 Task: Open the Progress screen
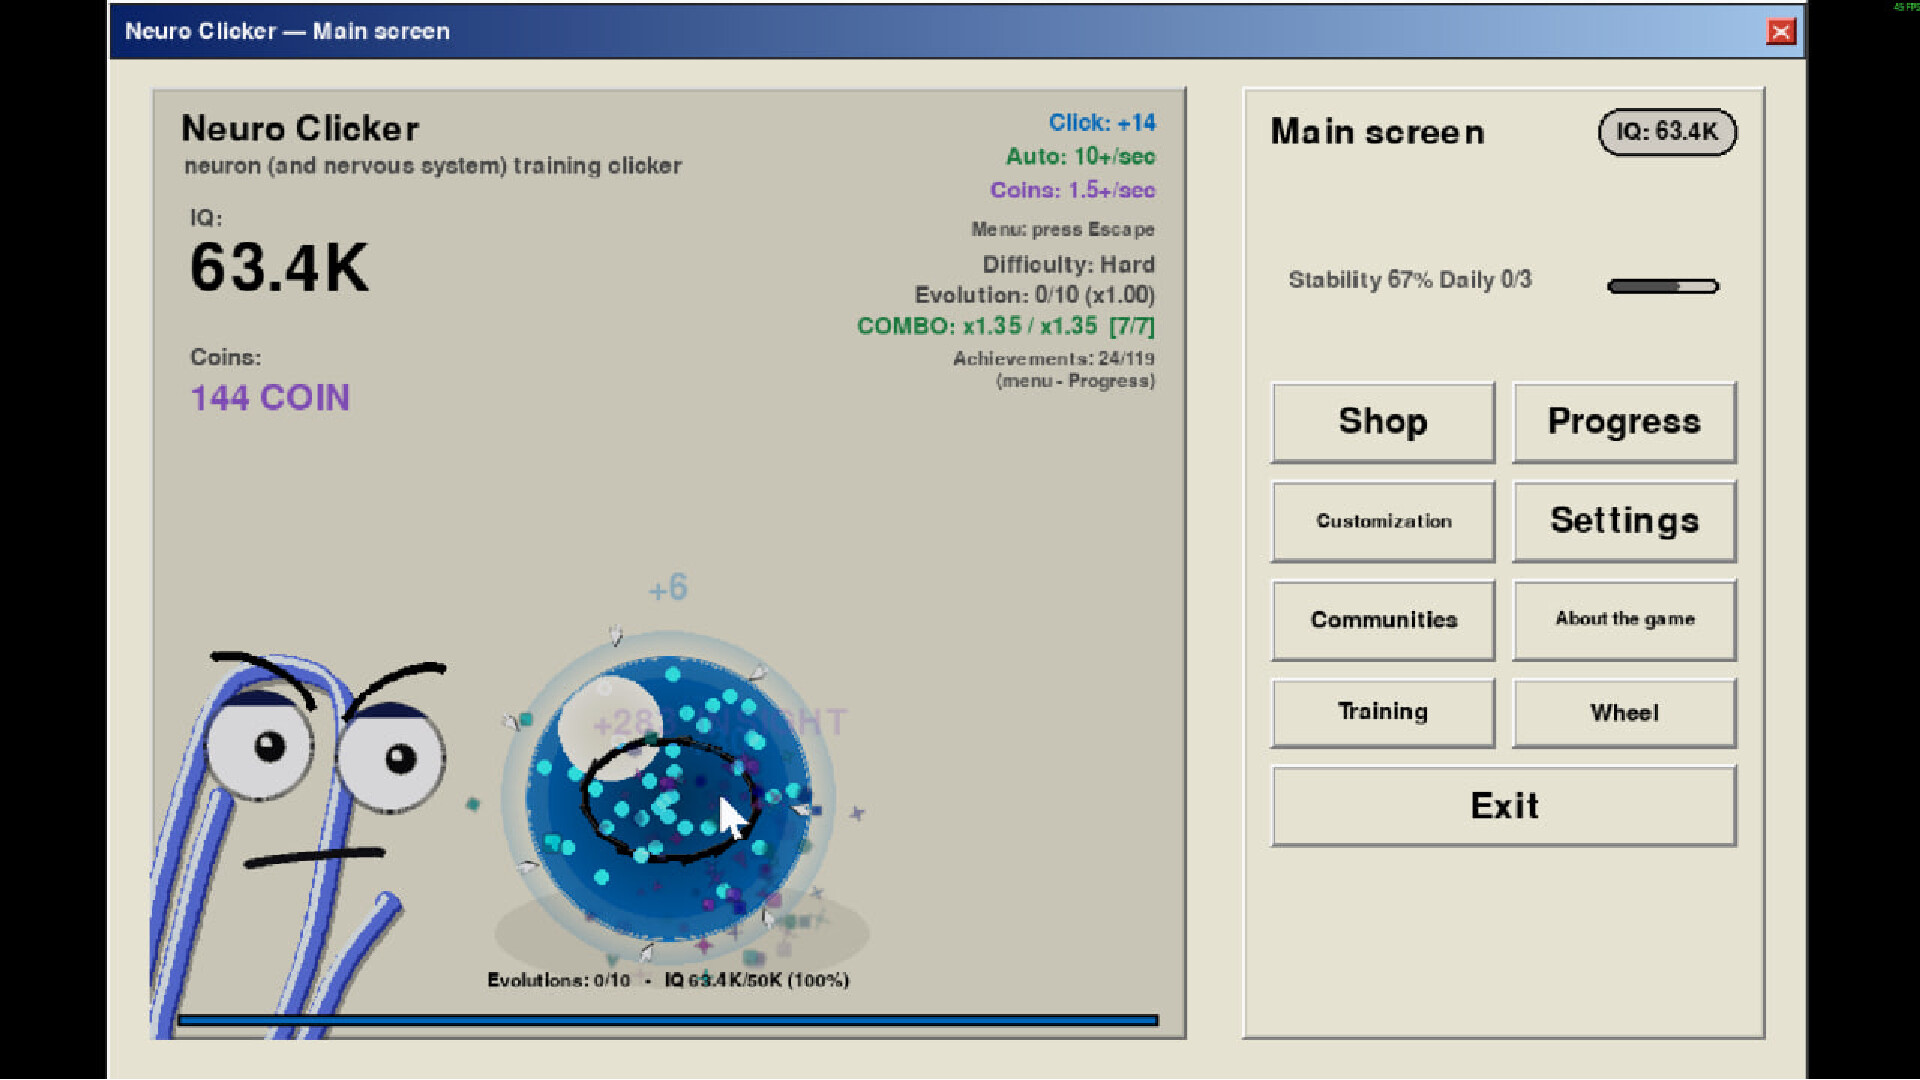point(1624,421)
